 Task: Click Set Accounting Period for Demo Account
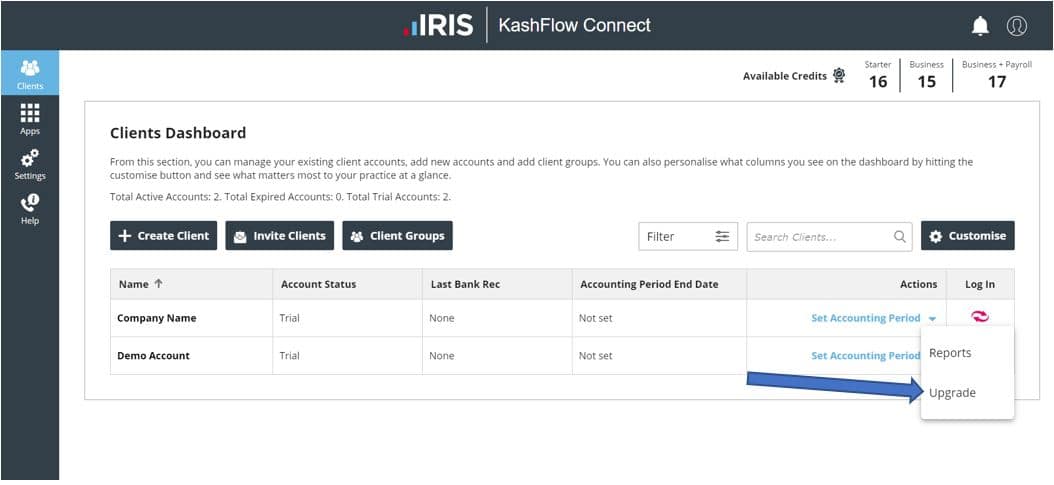click(865, 356)
